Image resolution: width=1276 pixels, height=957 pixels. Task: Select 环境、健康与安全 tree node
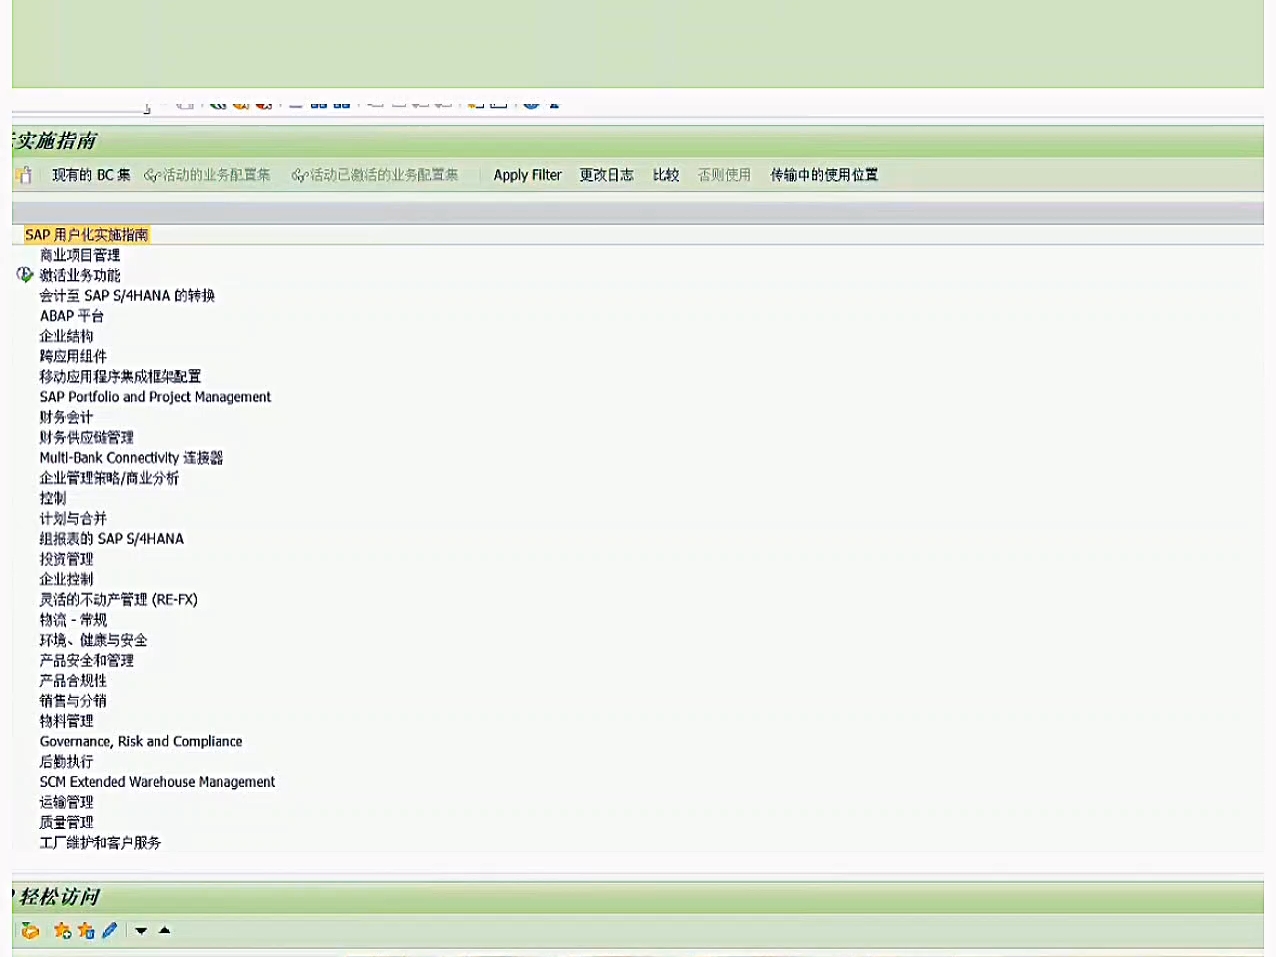(93, 640)
